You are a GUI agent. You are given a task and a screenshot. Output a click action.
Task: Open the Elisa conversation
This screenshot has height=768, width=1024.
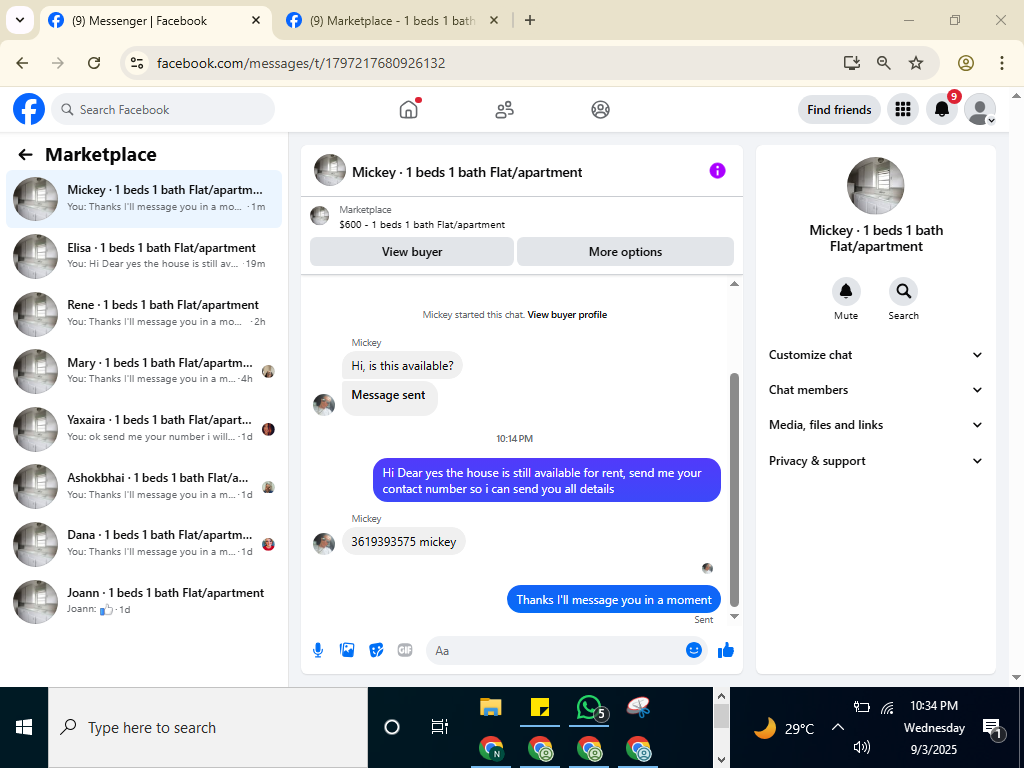tap(144, 256)
